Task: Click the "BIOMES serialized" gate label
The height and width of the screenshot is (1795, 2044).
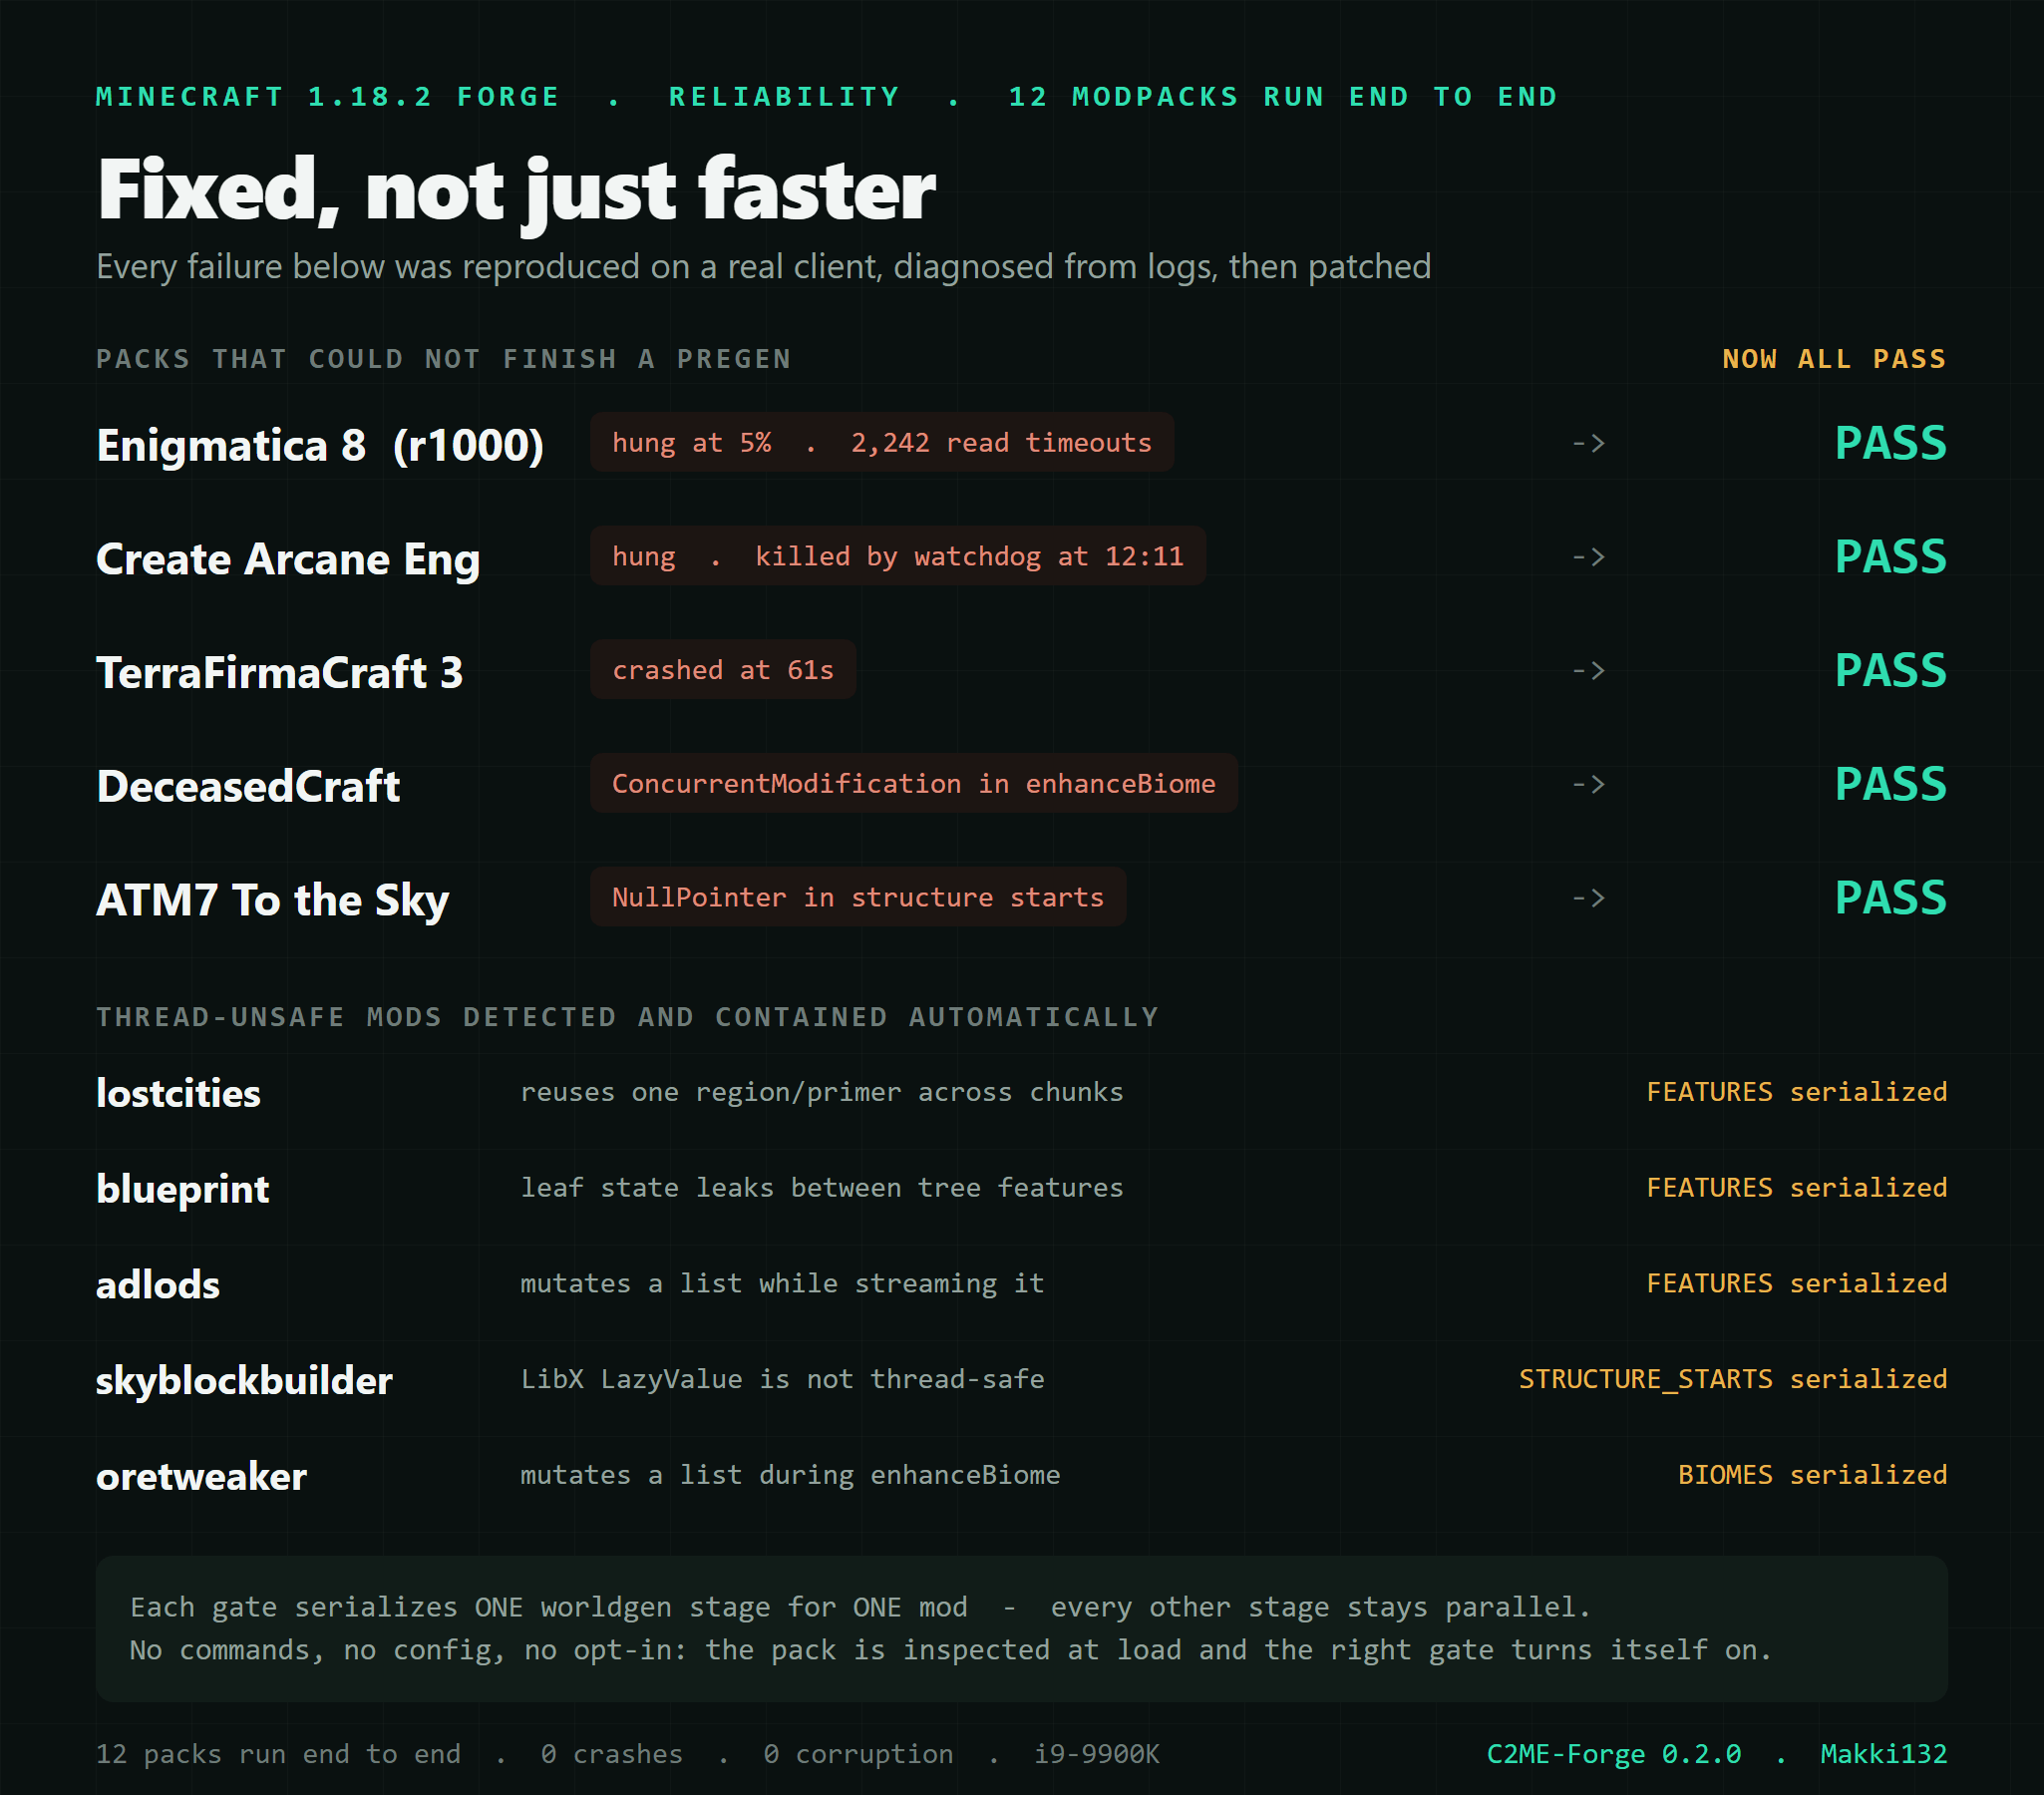Action: [x=1812, y=1475]
